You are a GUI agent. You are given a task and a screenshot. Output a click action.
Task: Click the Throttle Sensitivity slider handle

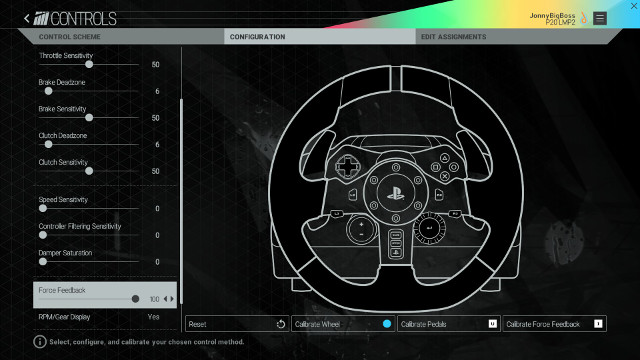click(x=89, y=64)
